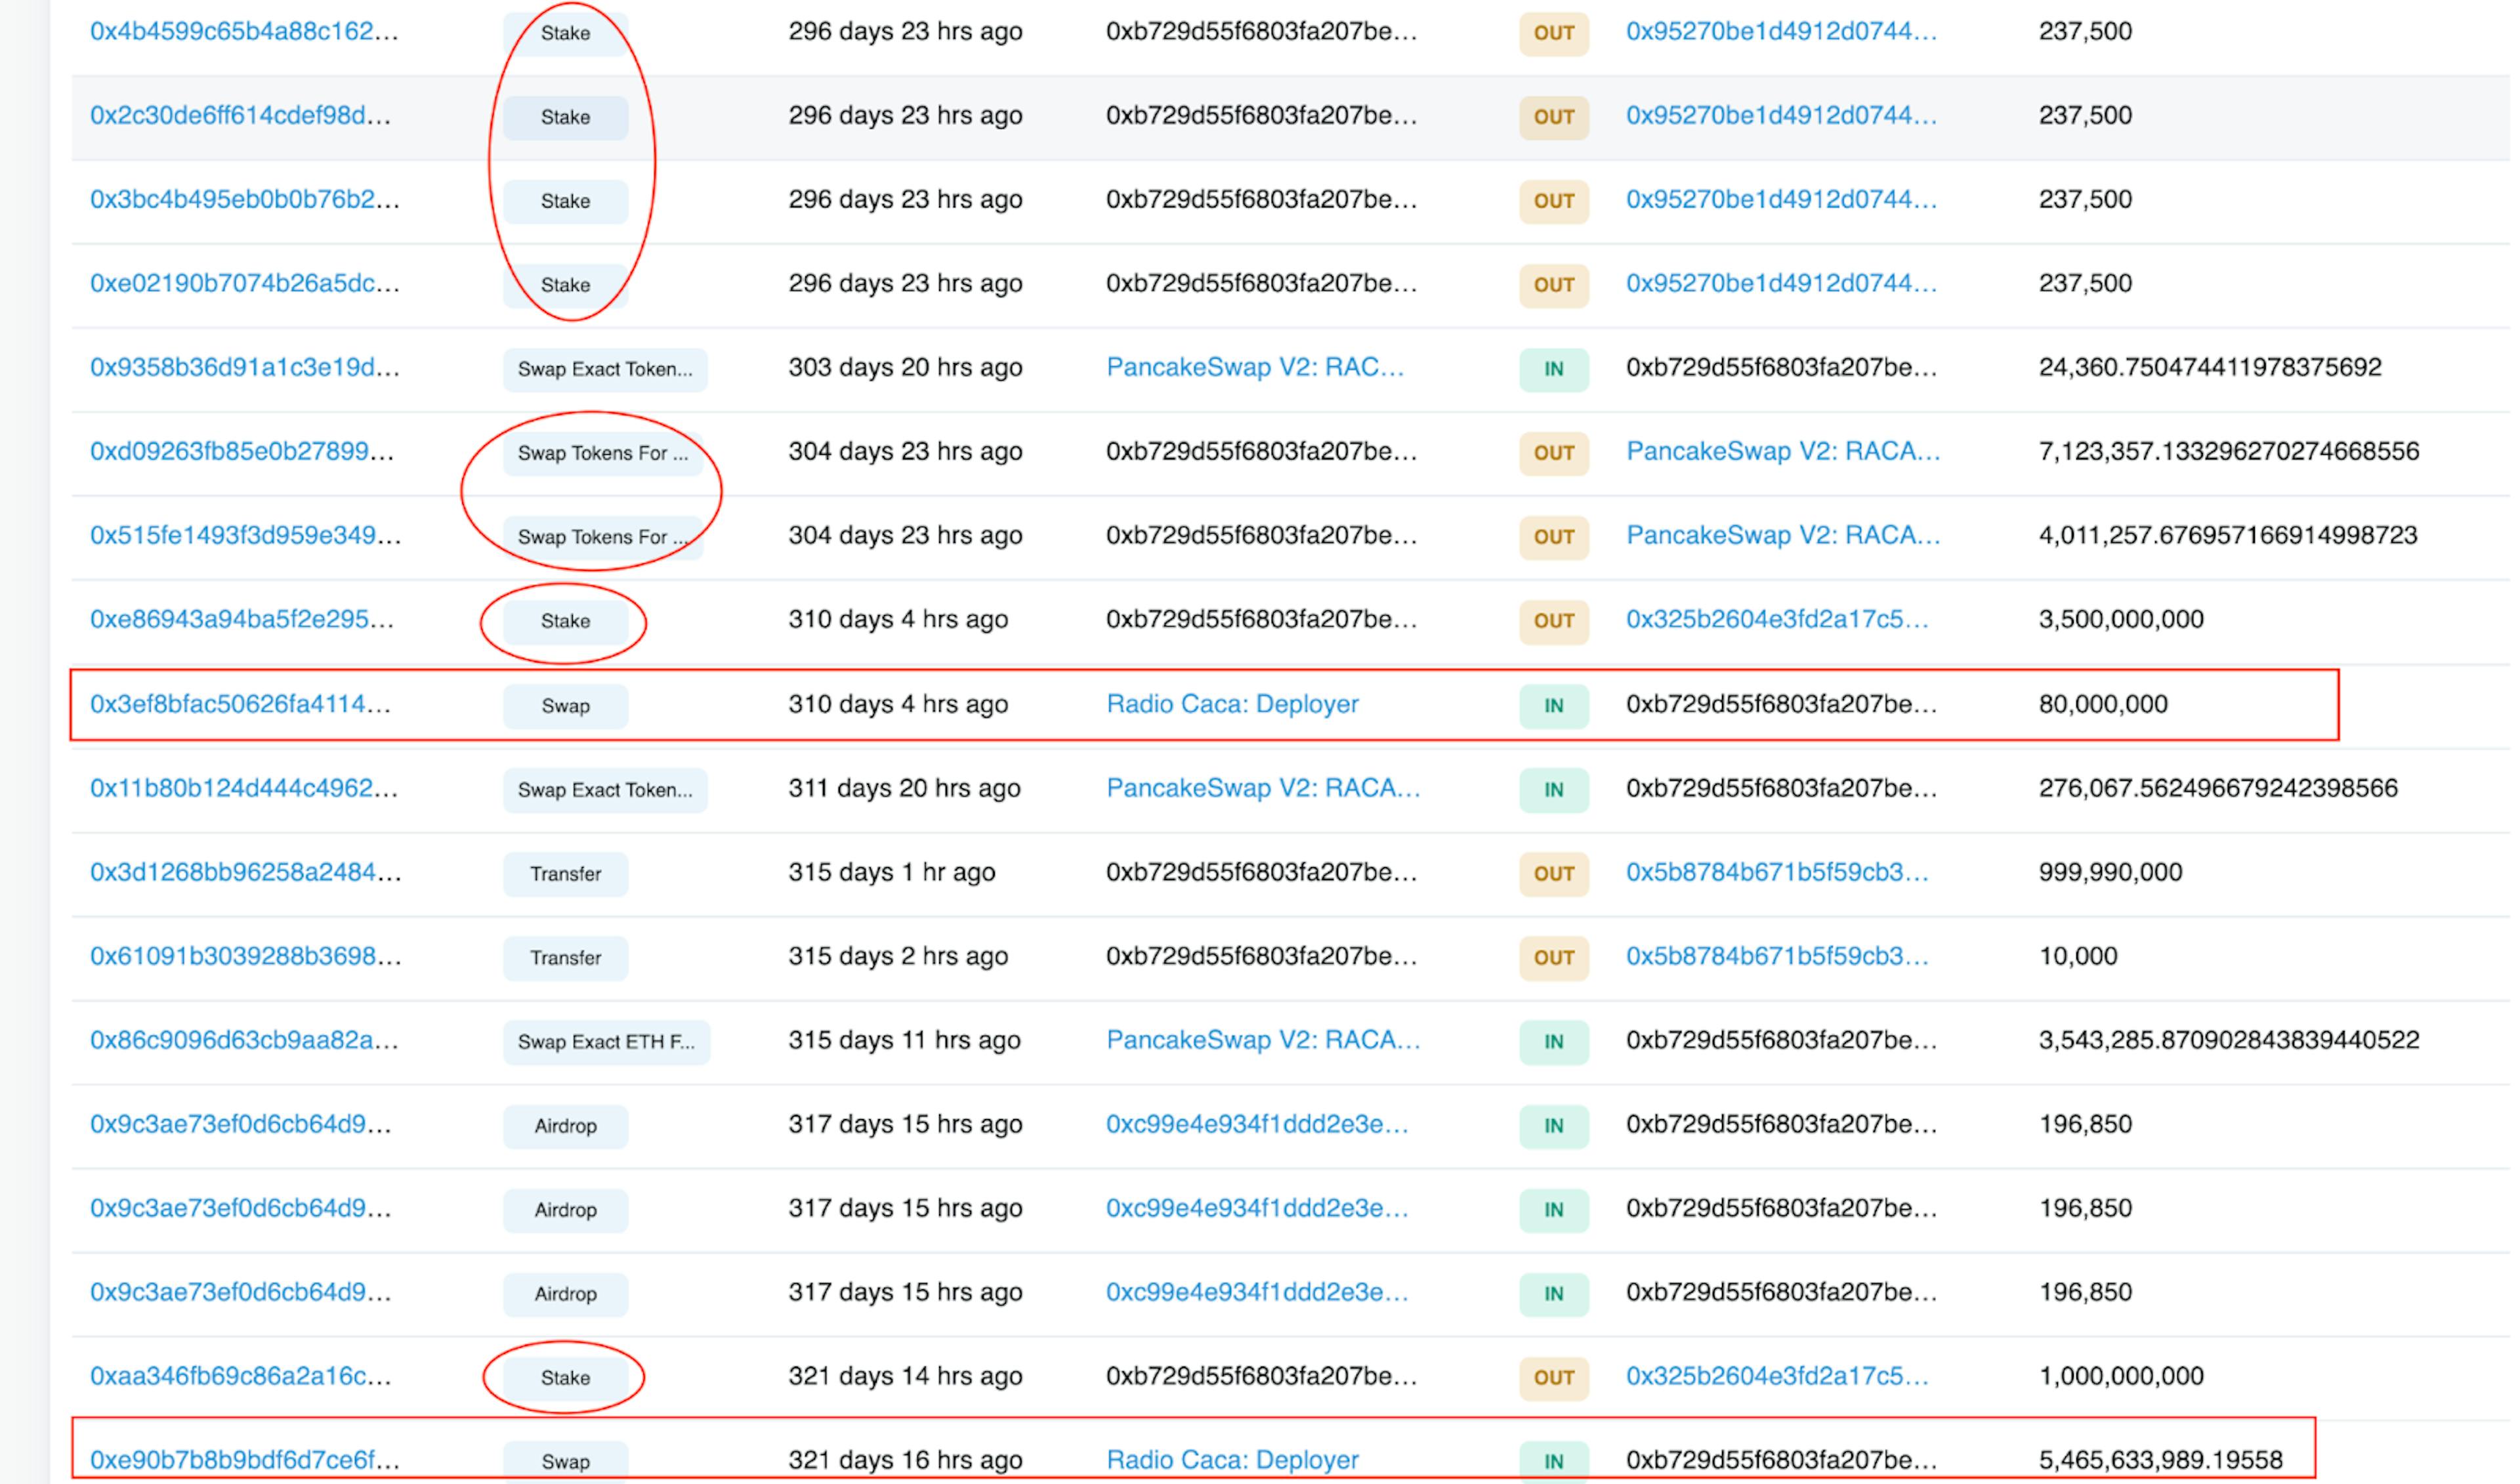The width and height of the screenshot is (2520, 1484).
Task: Open transaction hash 0xe90b7b8b9bdf6d7ce6f…
Action: click(x=245, y=1461)
